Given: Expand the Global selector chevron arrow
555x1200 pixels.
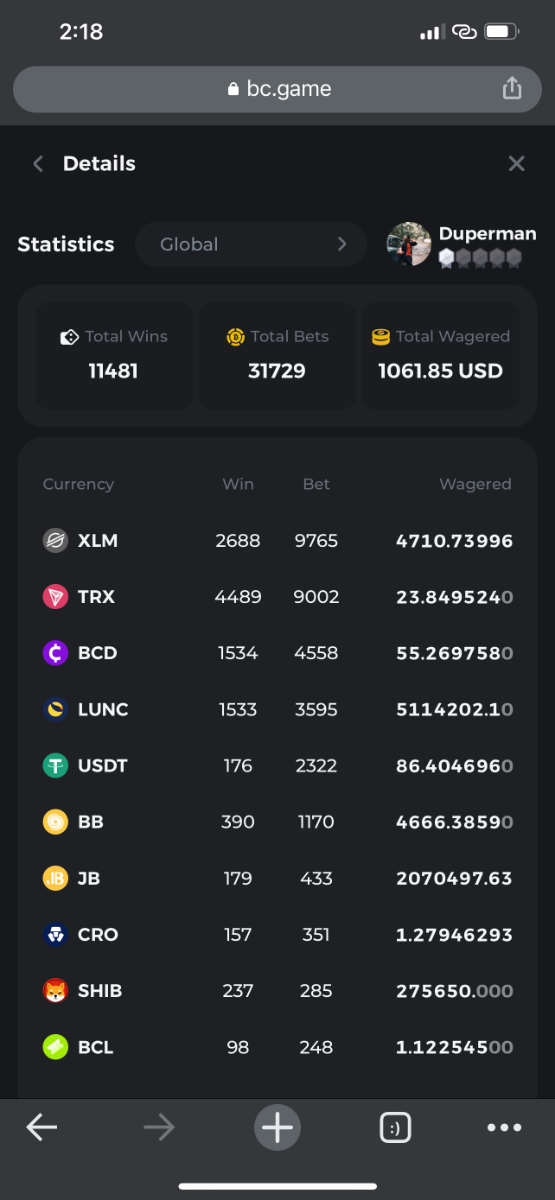Looking at the screenshot, I should pyautogui.click(x=342, y=244).
